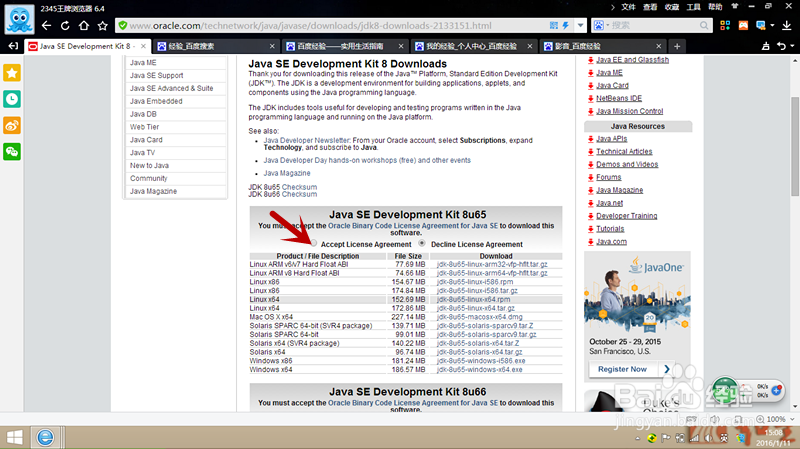Screen dimensions: 800x449
Task: Open Java SE Support in left navigation
Action: (x=156, y=76)
